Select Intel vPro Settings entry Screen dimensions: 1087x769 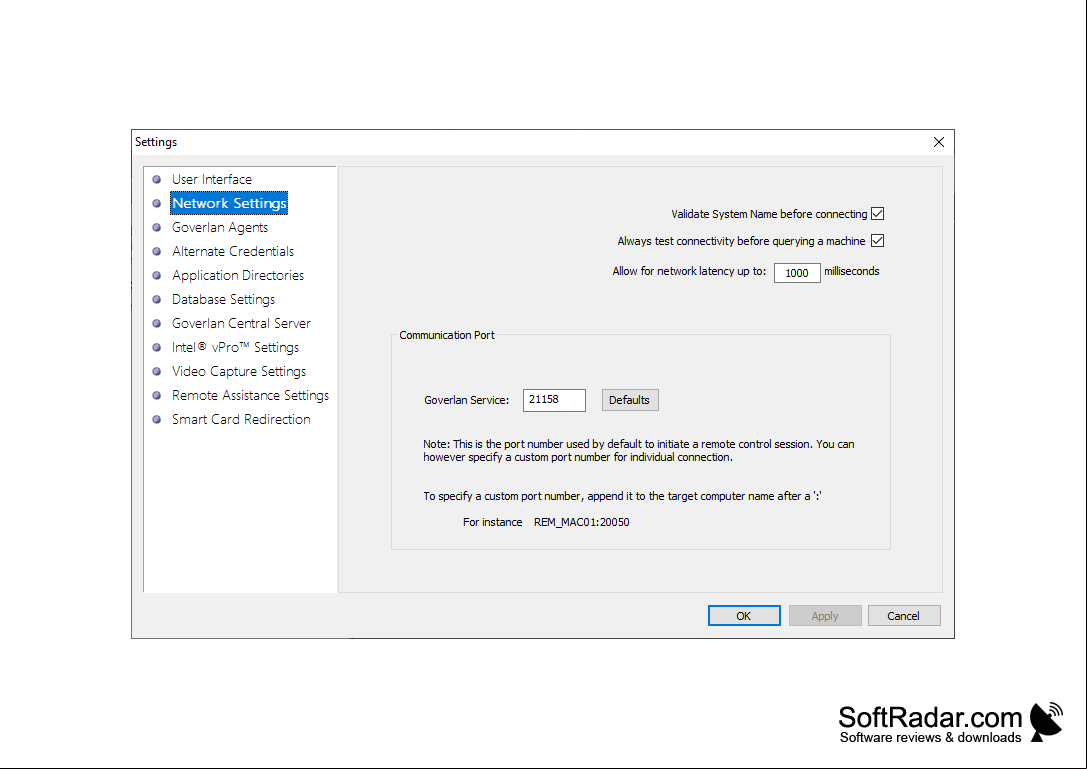[x=235, y=347]
